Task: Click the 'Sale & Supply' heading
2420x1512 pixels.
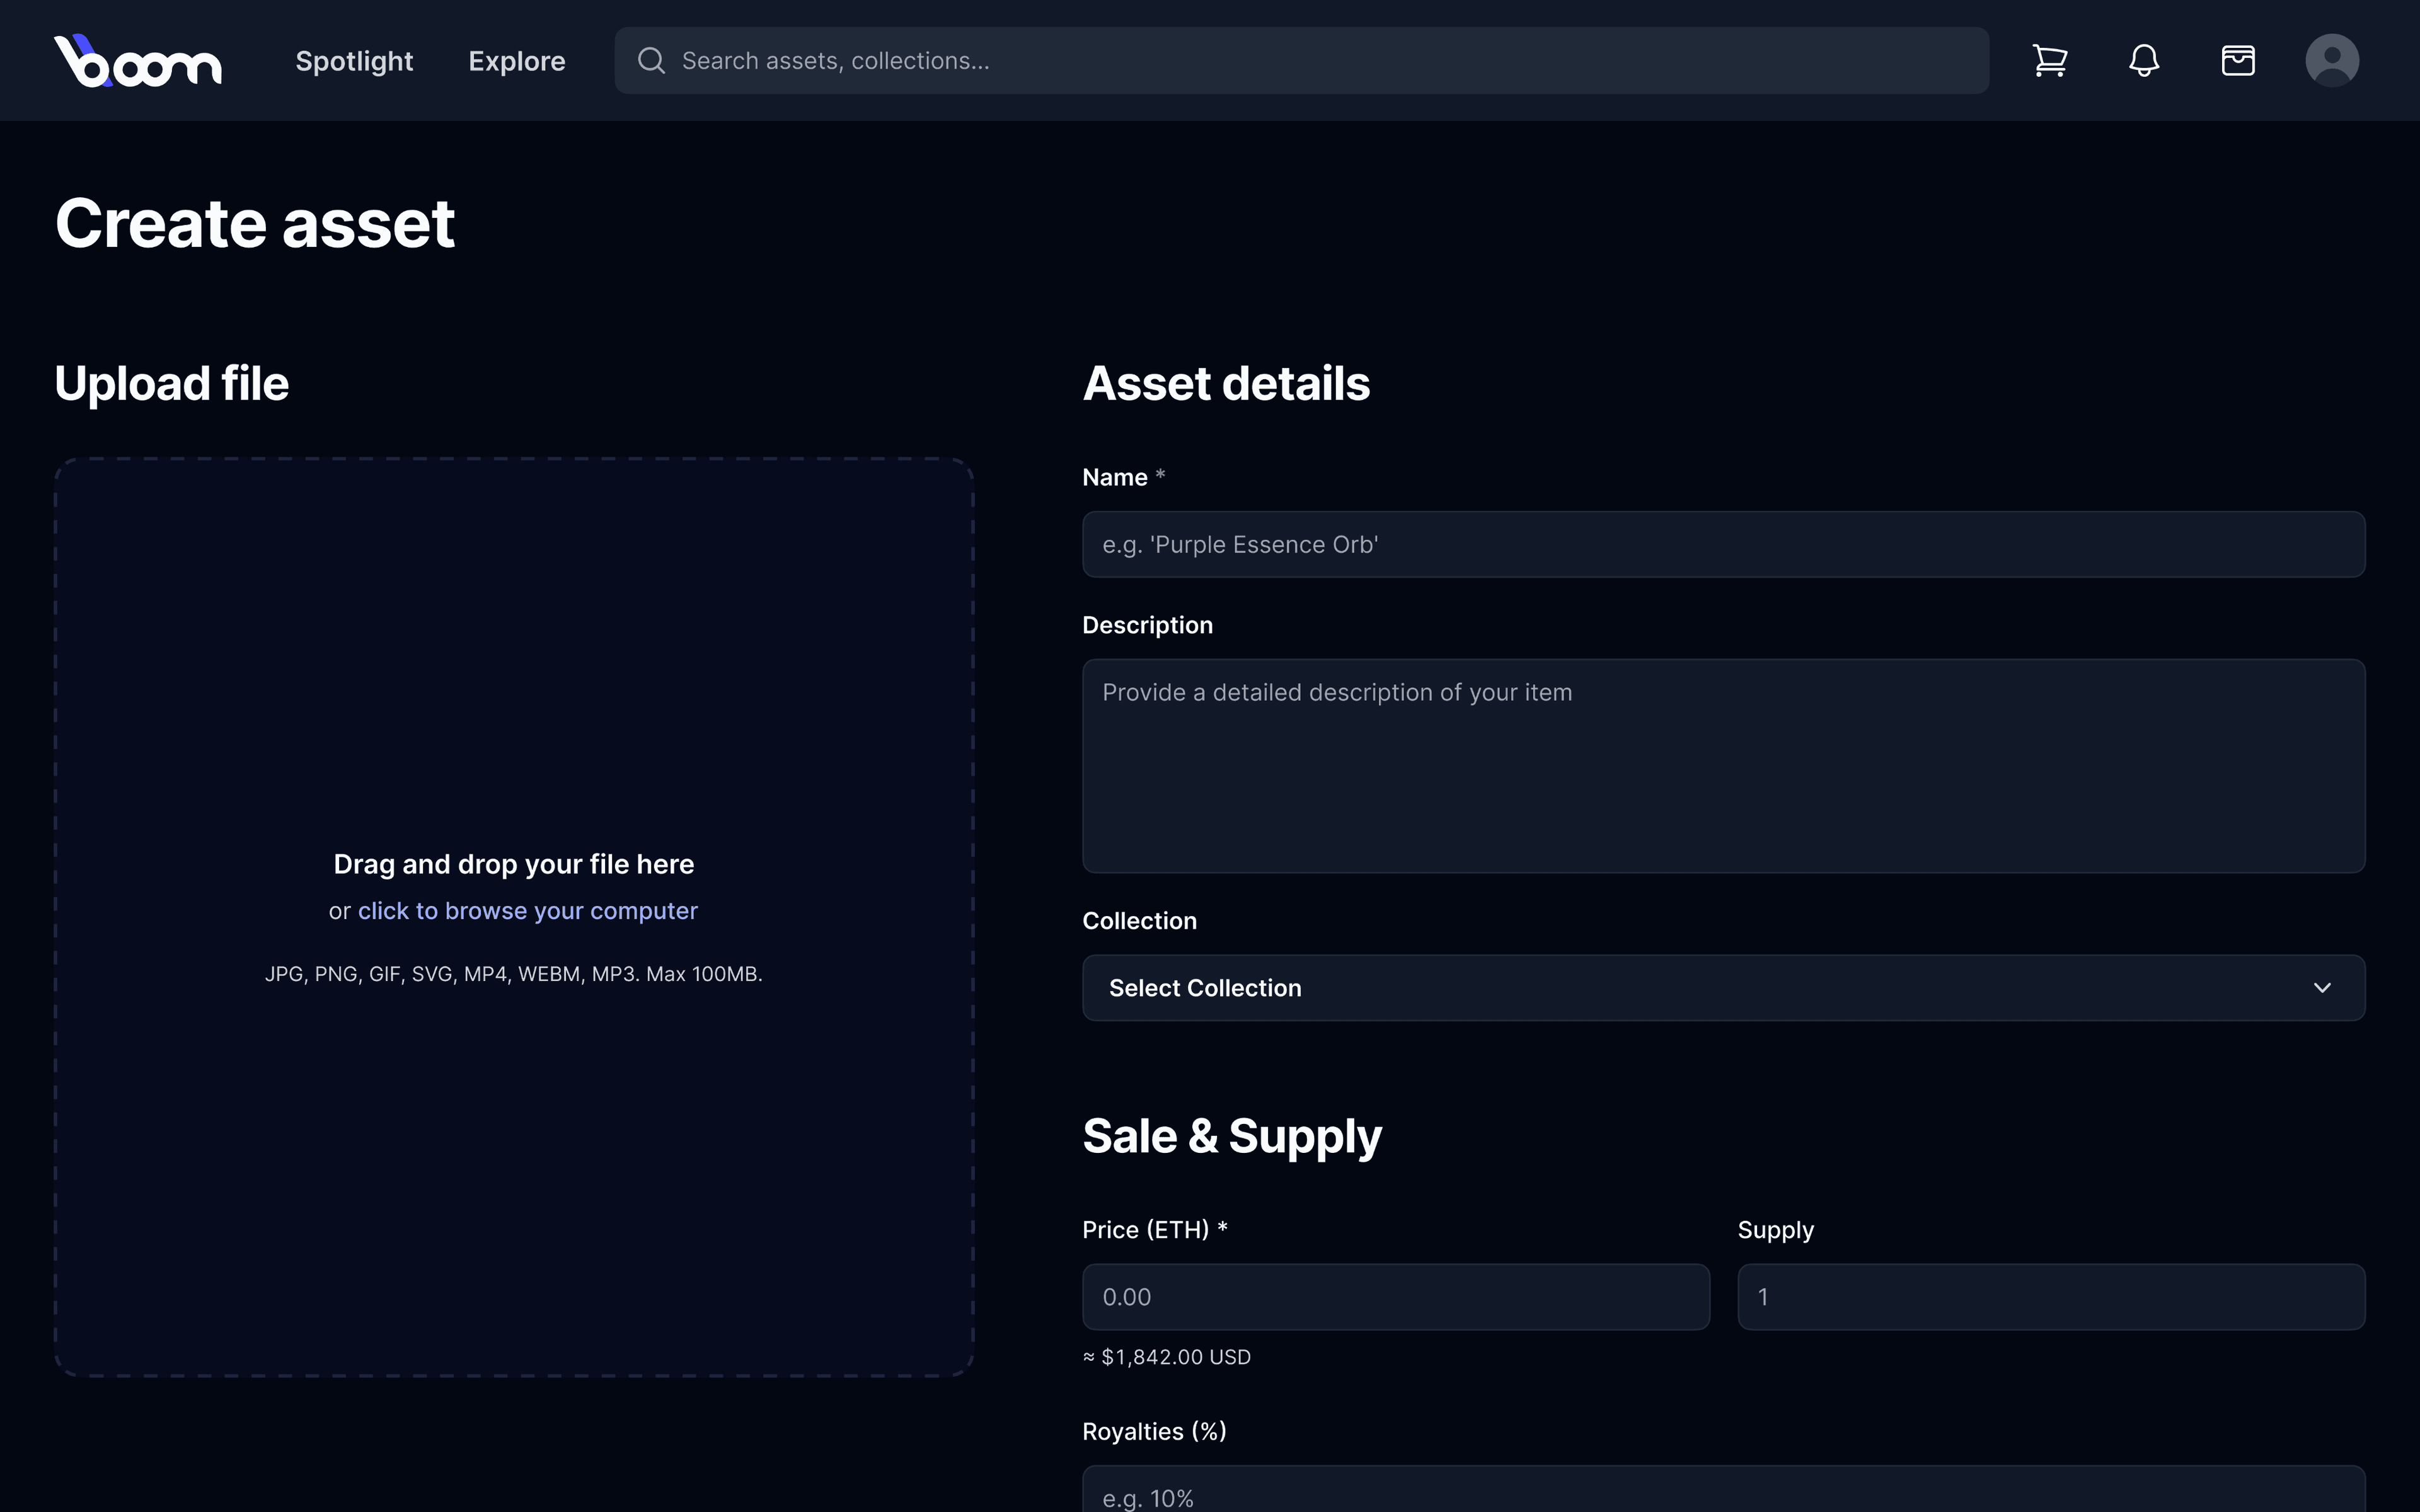Action: click(1232, 1136)
